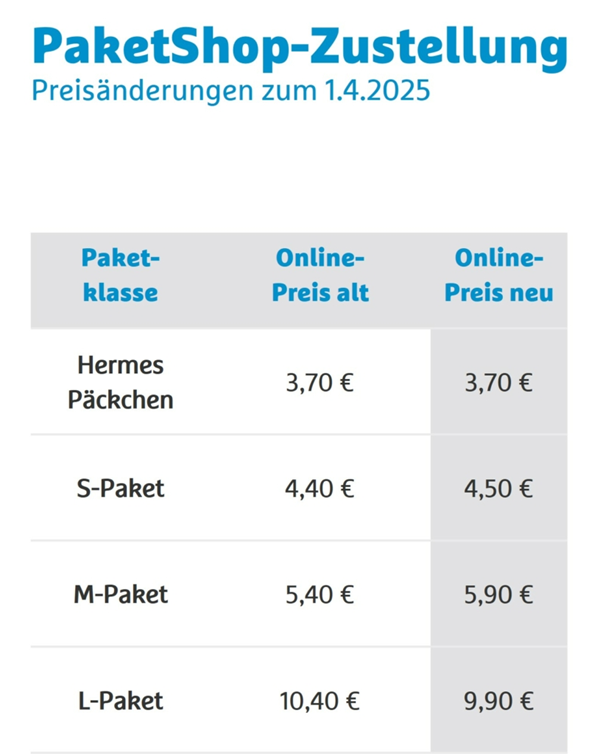Screen dimensions: 600x754
Task: Select the new Hermes Päckchen price 3,70 €
Action: 499,383
